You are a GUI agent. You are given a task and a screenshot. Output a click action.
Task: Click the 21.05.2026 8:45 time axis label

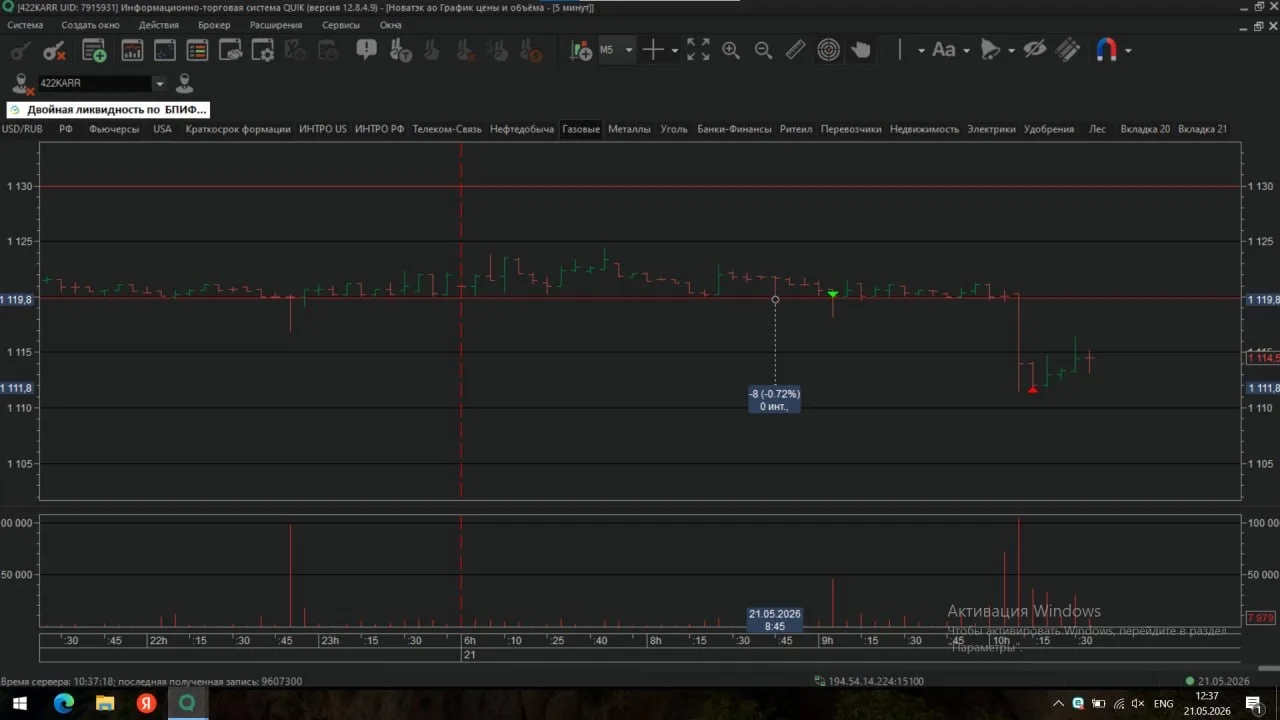(x=775, y=620)
